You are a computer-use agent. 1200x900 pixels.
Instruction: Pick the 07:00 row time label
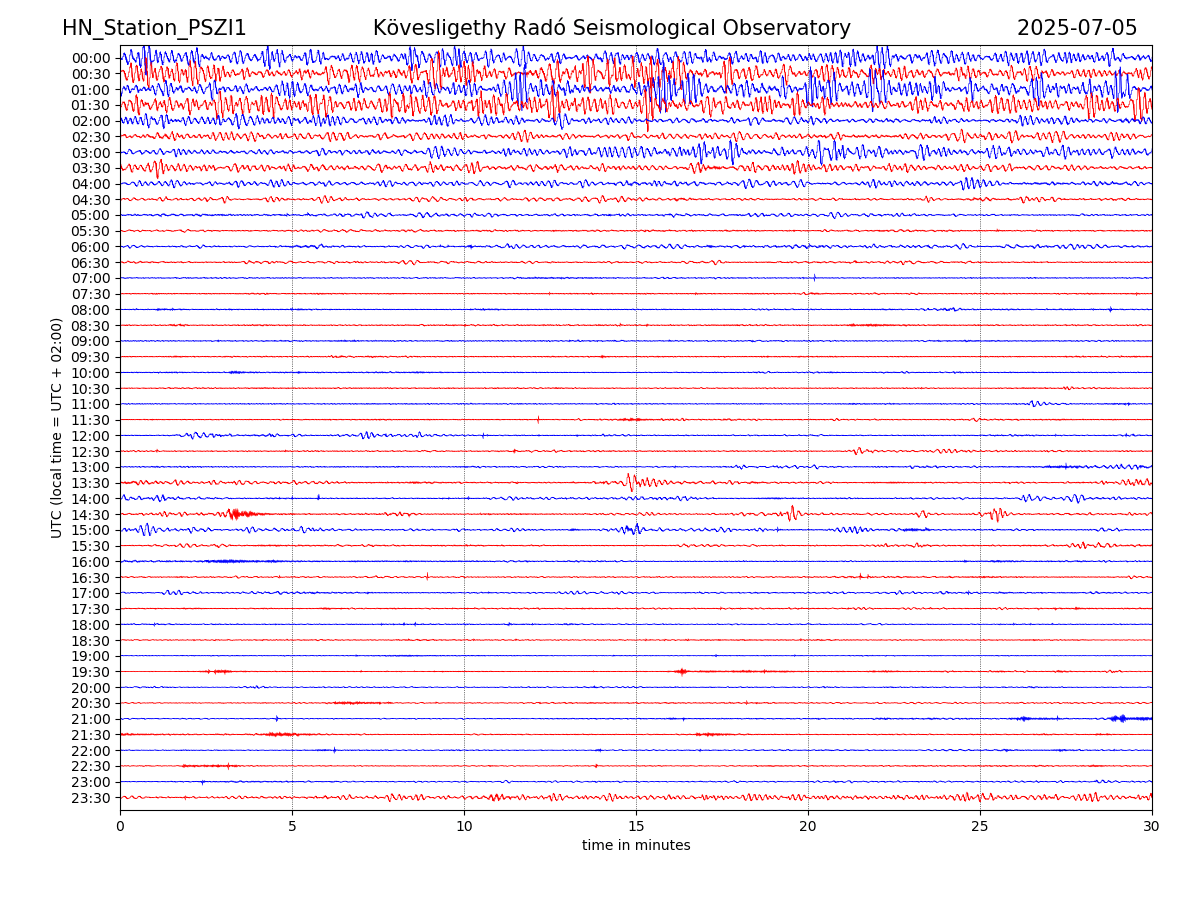point(90,278)
